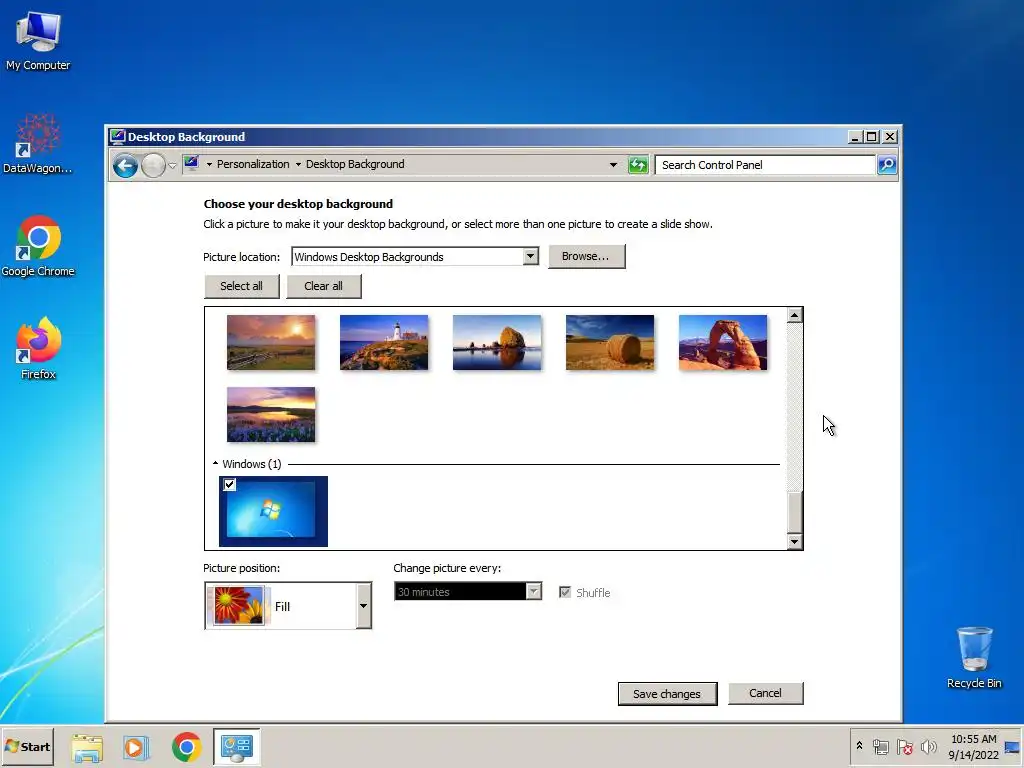Click the Cancel button
The width and height of the screenshot is (1024, 768).
click(x=765, y=693)
